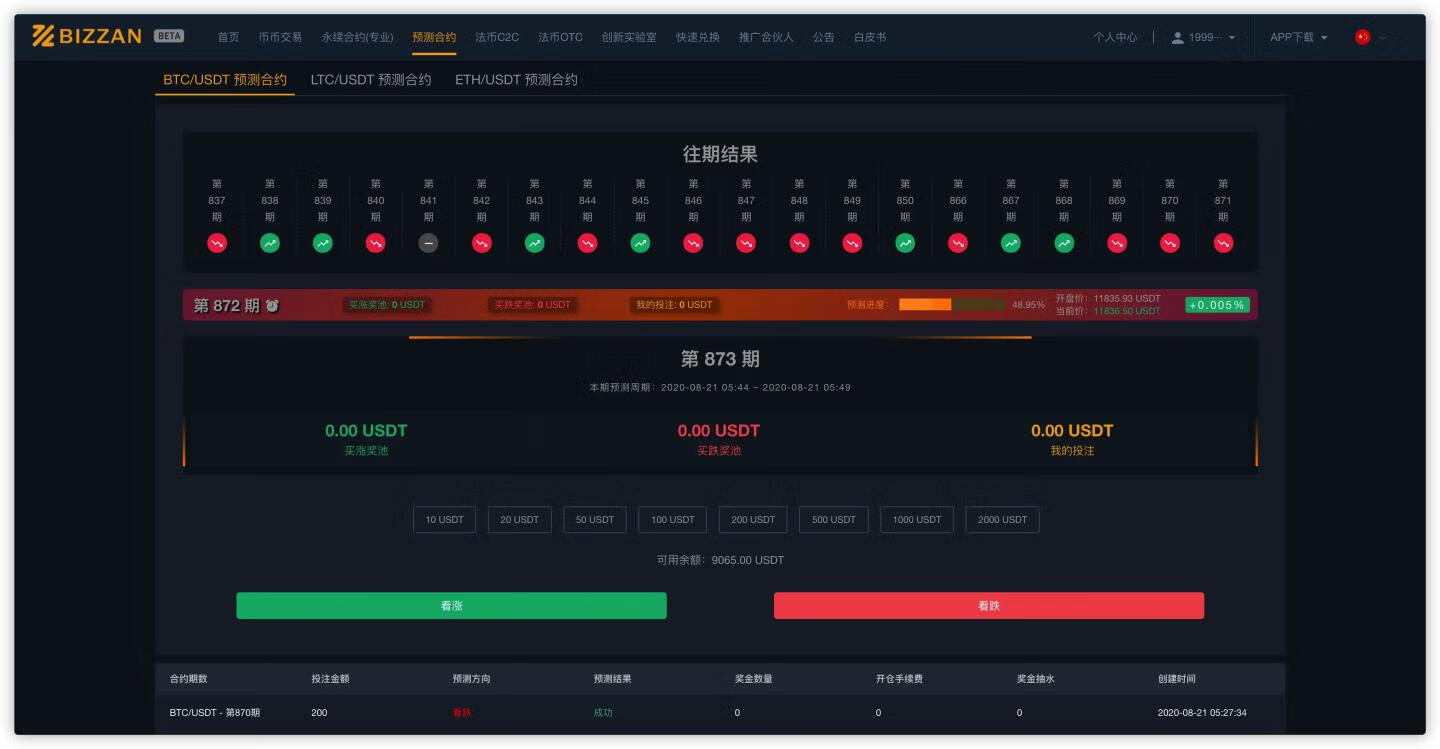Click the red down-trend icon for period 871
Image resolution: width=1440 pixels, height=749 pixels.
pos(1223,243)
